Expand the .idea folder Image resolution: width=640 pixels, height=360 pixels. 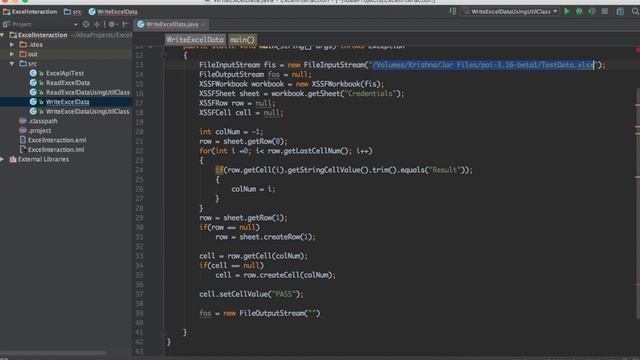[x=12, y=44]
